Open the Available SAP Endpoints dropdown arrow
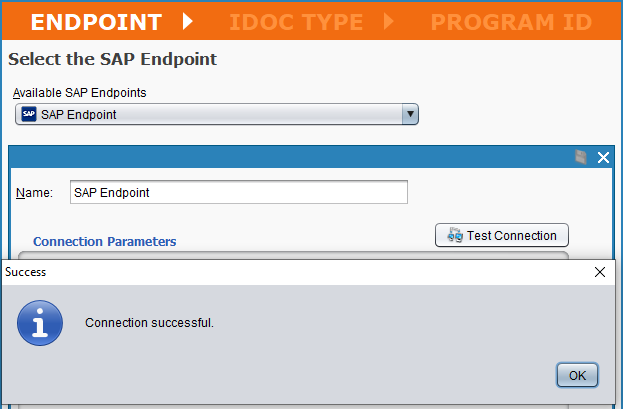This screenshot has width=623, height=409. [x=408, y=115]
